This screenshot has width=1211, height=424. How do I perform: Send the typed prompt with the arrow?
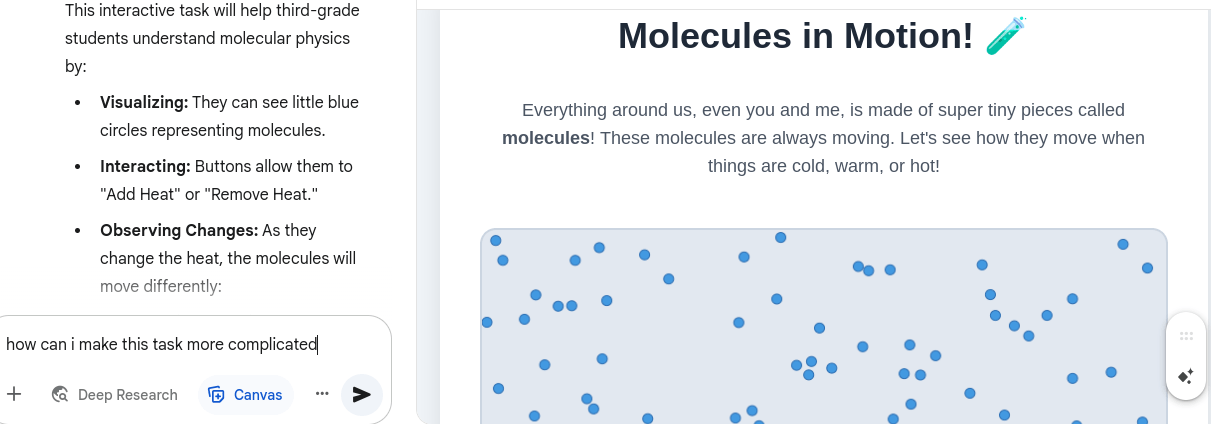[362, 395]
